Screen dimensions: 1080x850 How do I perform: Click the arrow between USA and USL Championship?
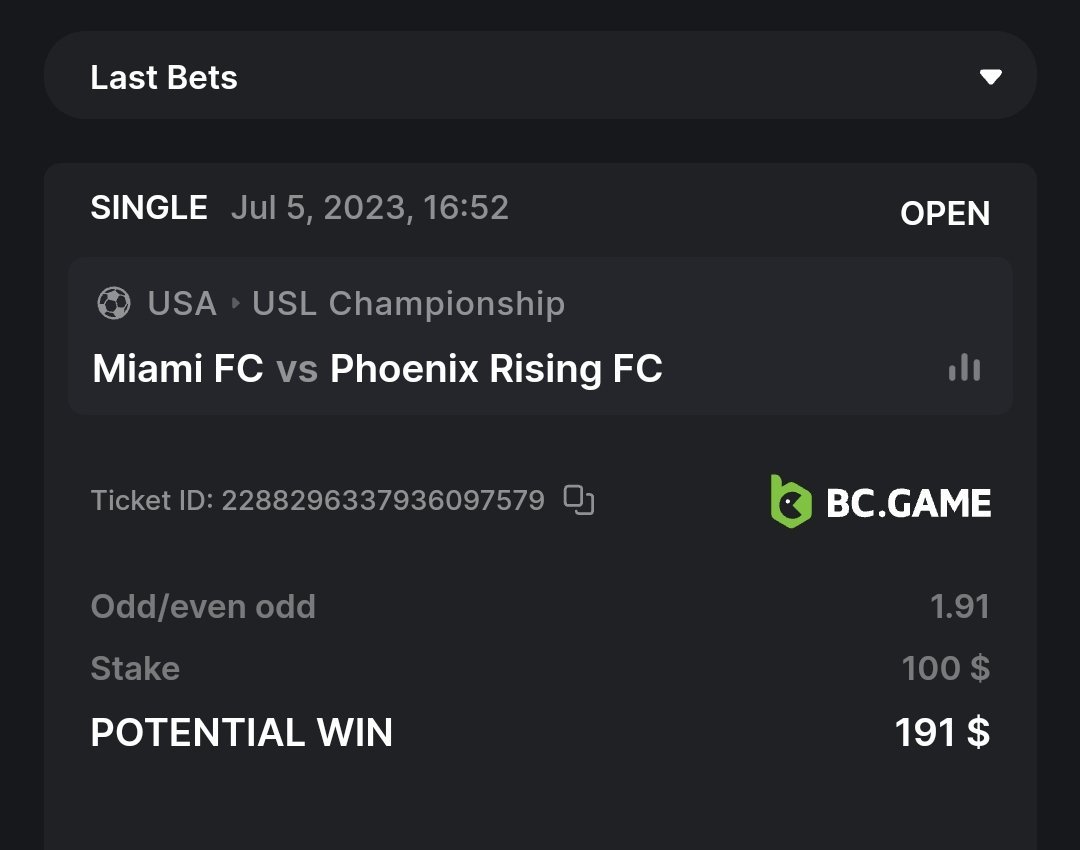pyautogui.click(x=235, y=303)
